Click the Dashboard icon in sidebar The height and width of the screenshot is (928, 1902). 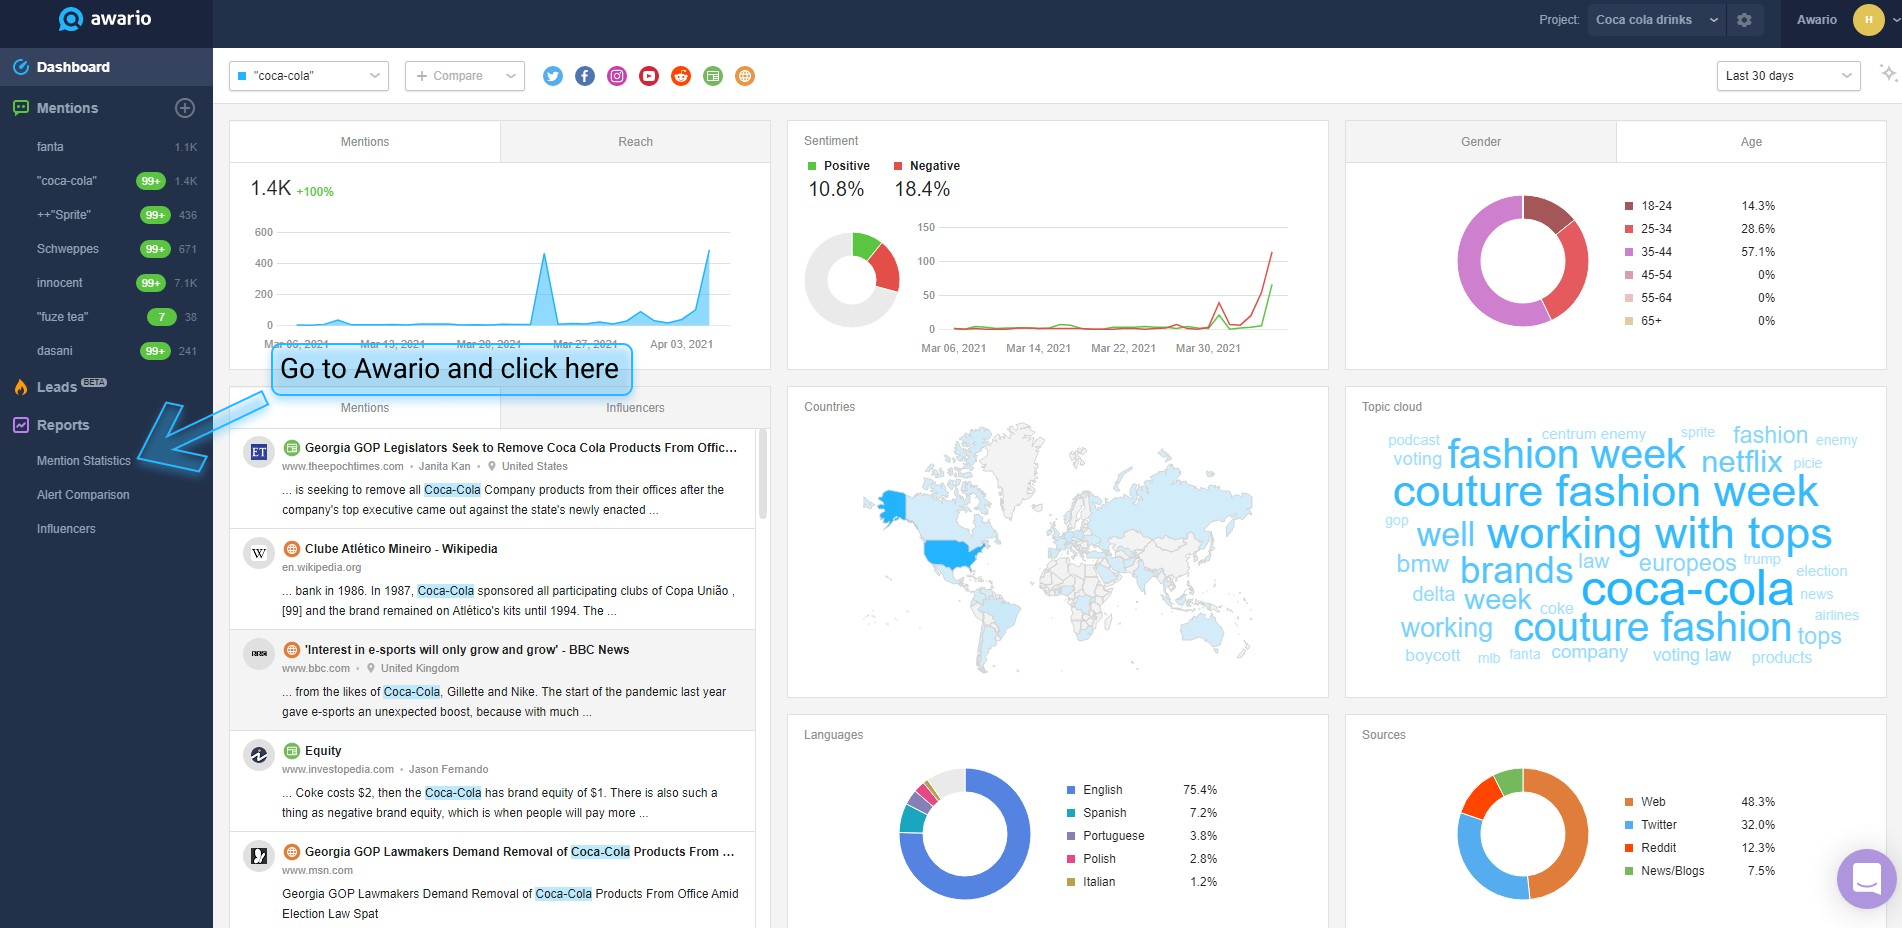coord(20,67)
